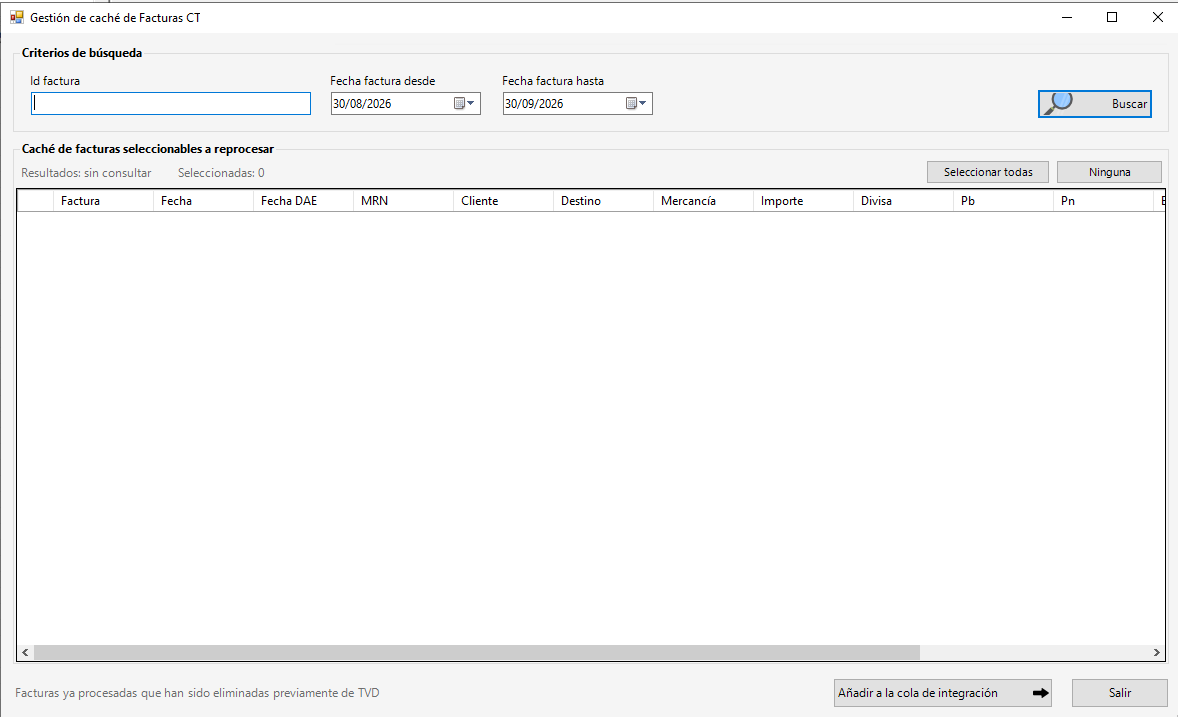
Task: Open calendar dropdown for Fecha factura hasta
Action: pyautogui.click(x=636, y=104)
